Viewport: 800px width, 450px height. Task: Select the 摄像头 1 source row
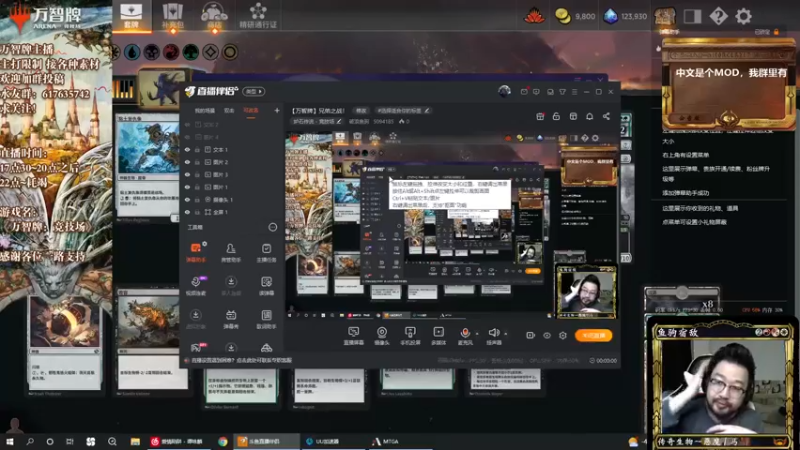(x=232, y=199)
